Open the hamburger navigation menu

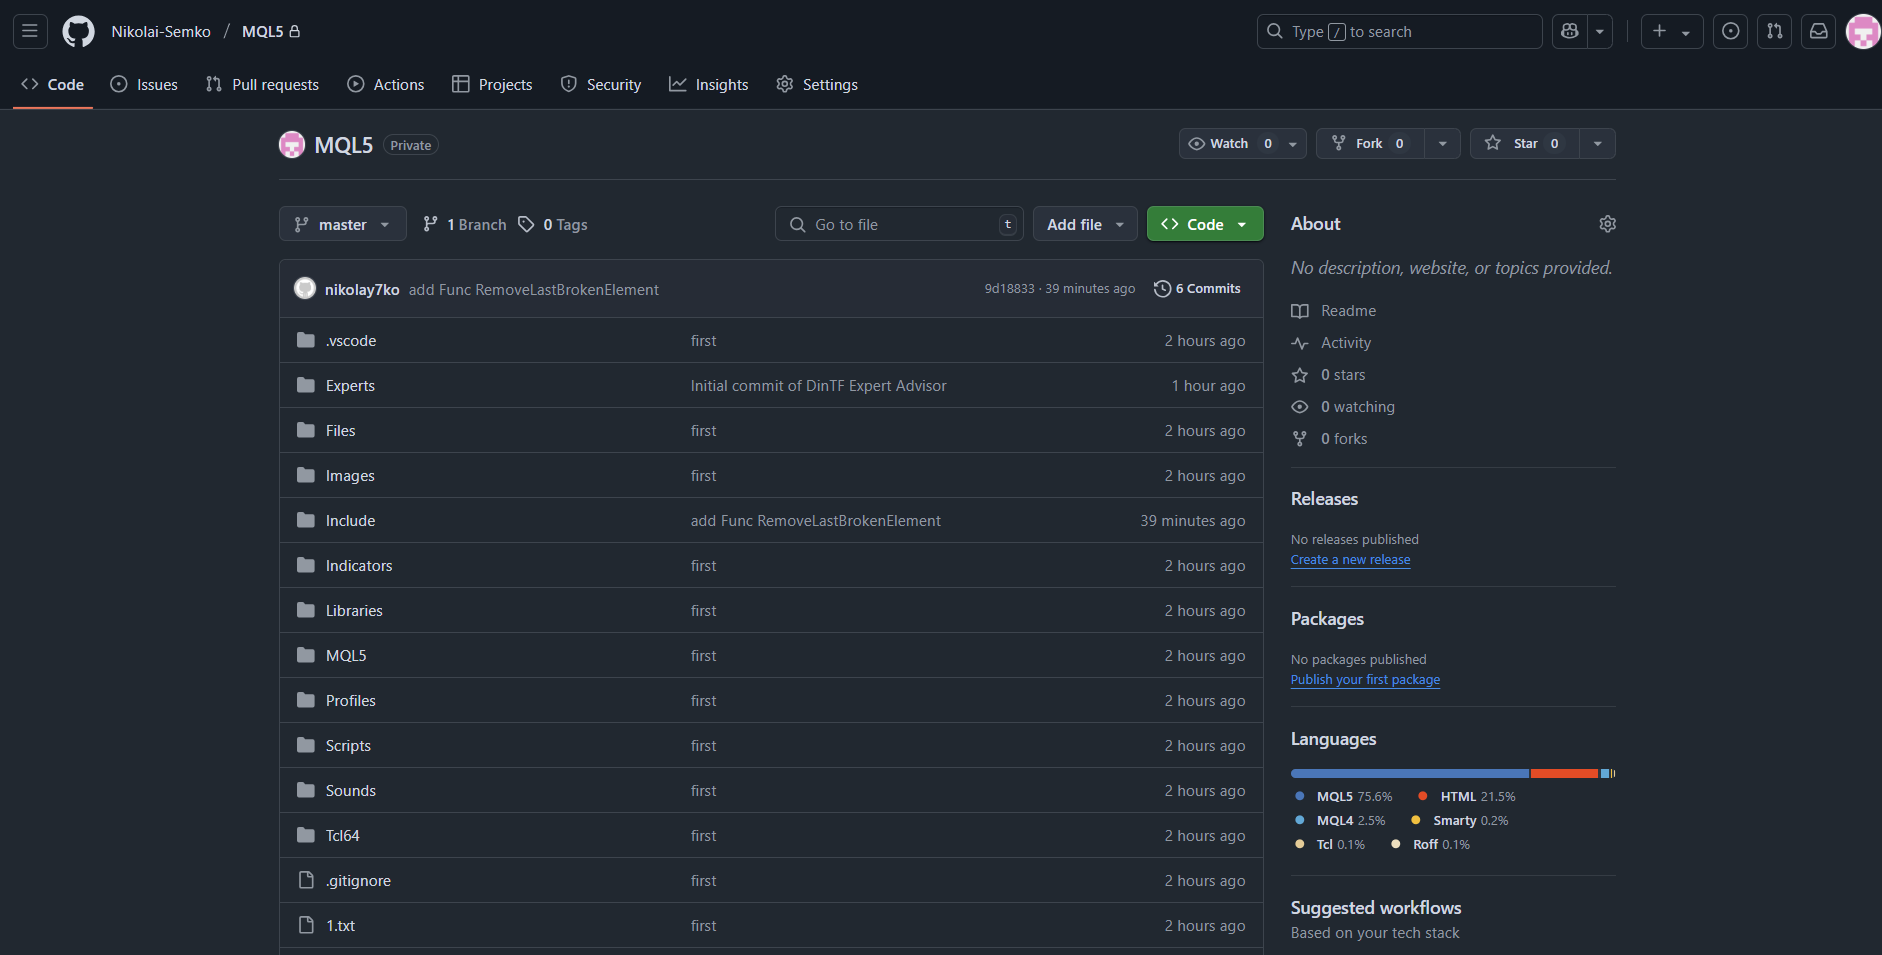(x=30, y=31)
